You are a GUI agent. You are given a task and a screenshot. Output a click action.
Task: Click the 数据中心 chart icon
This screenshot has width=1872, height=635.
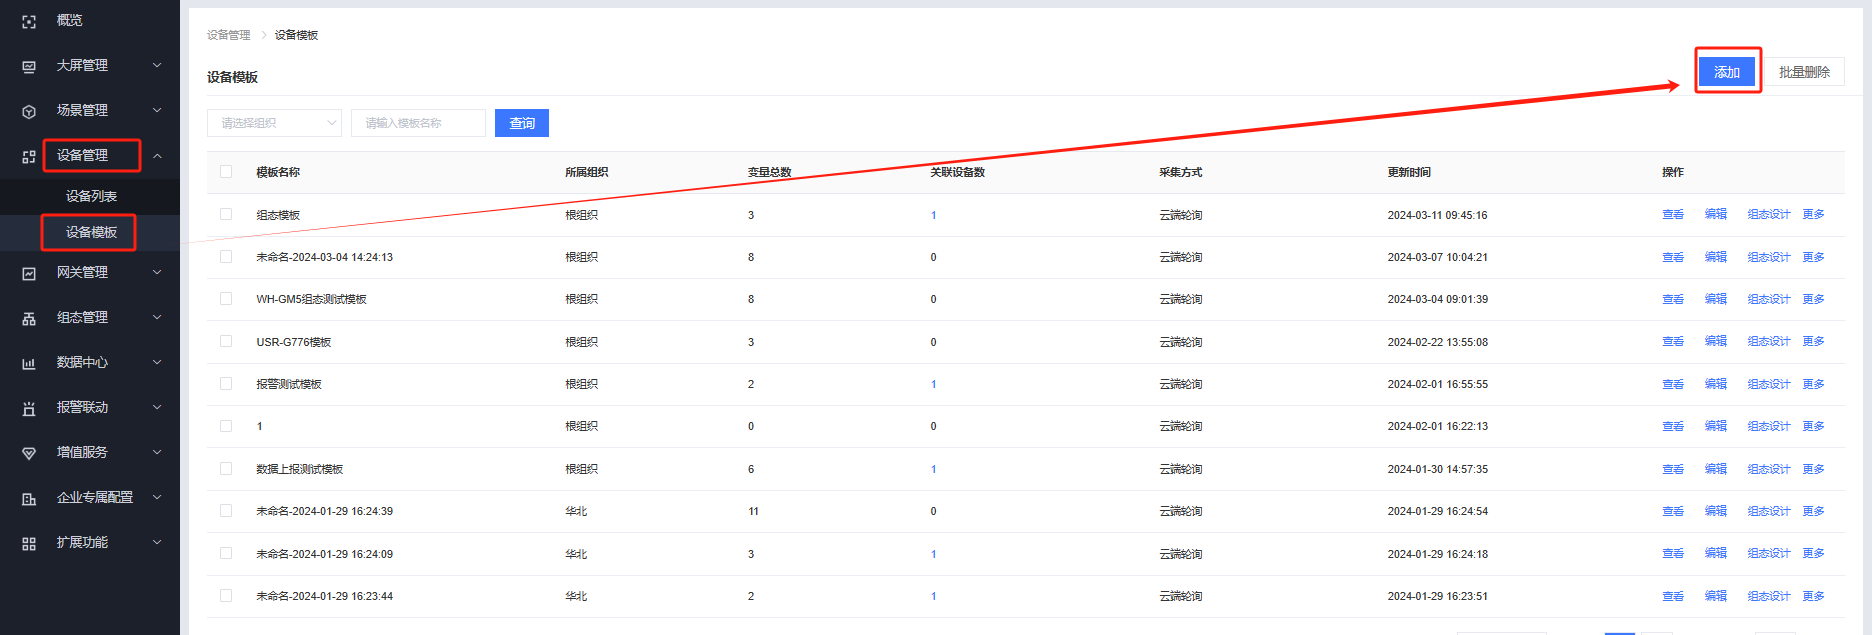pos(29,363)
